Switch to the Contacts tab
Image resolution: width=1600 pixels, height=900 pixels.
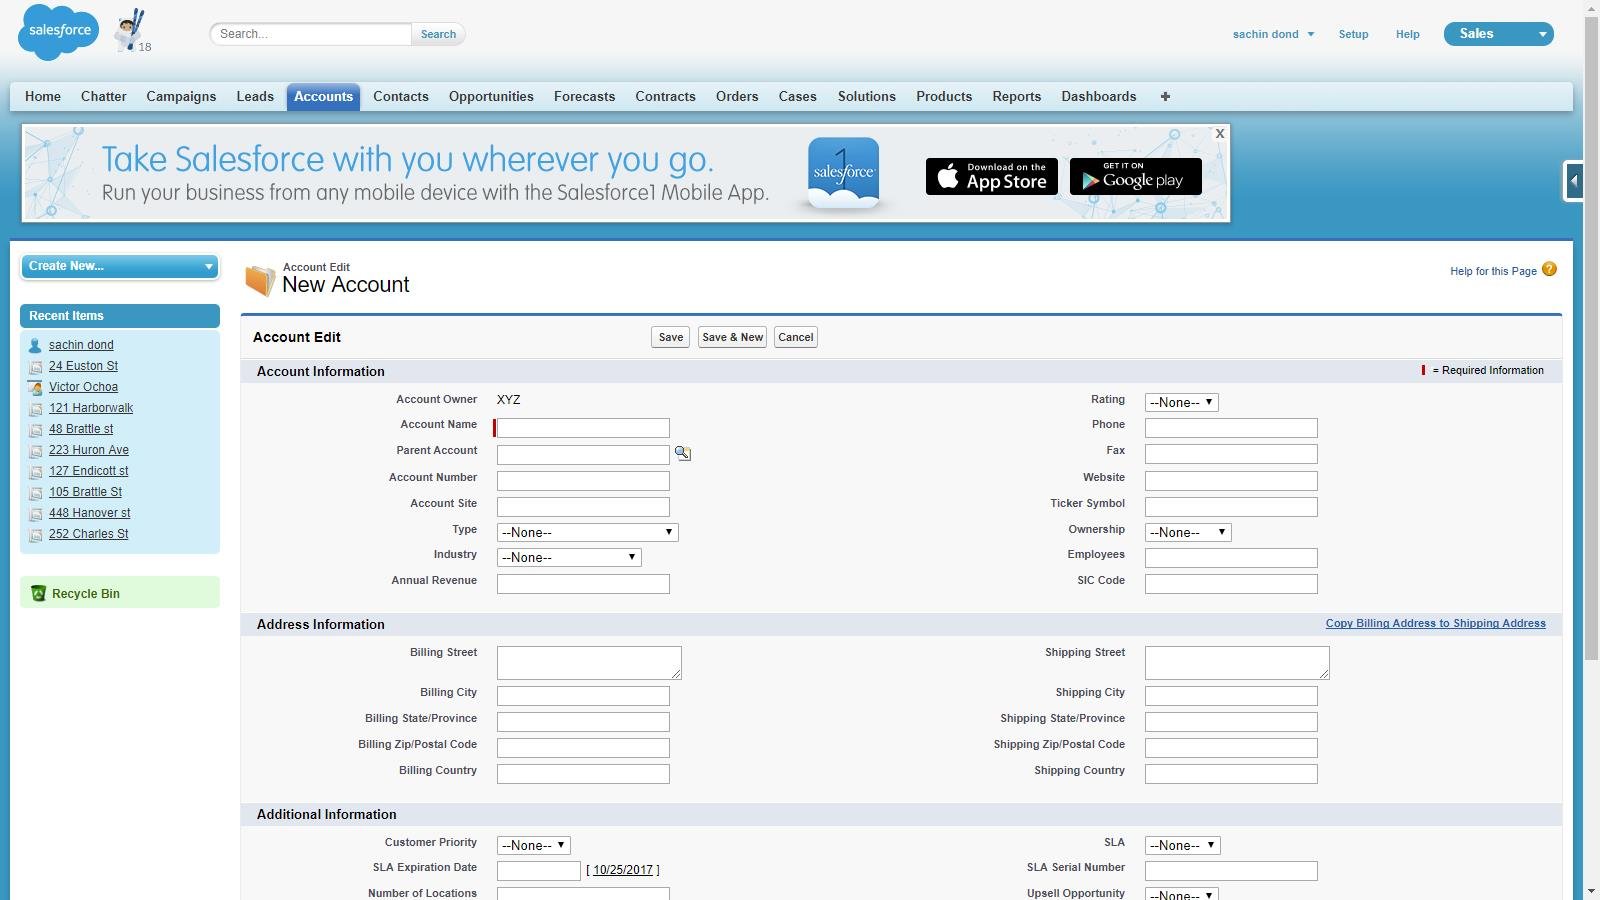pos(400,96)
